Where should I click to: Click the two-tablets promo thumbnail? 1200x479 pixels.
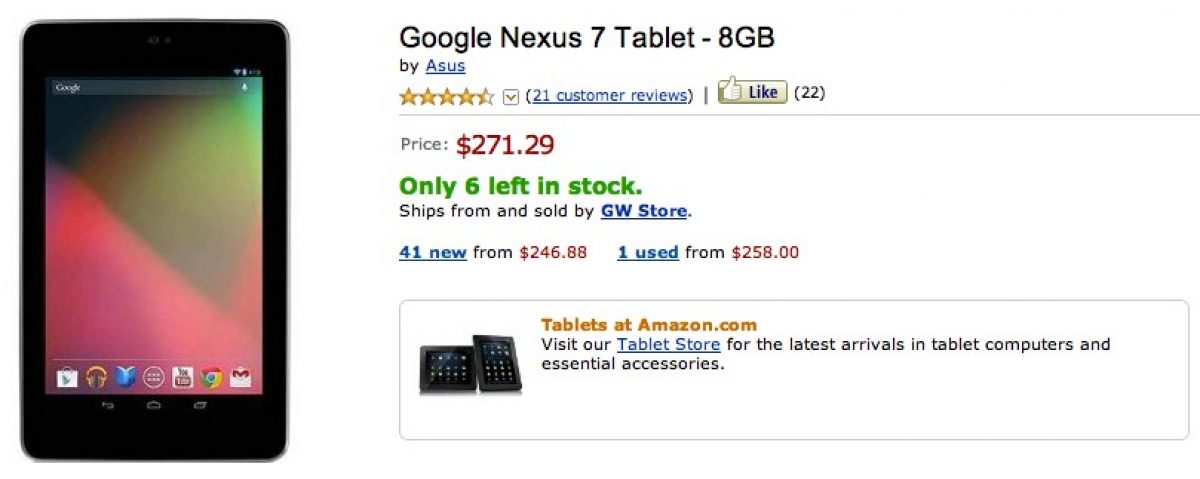pyautogui.click(x=469, y=363)
